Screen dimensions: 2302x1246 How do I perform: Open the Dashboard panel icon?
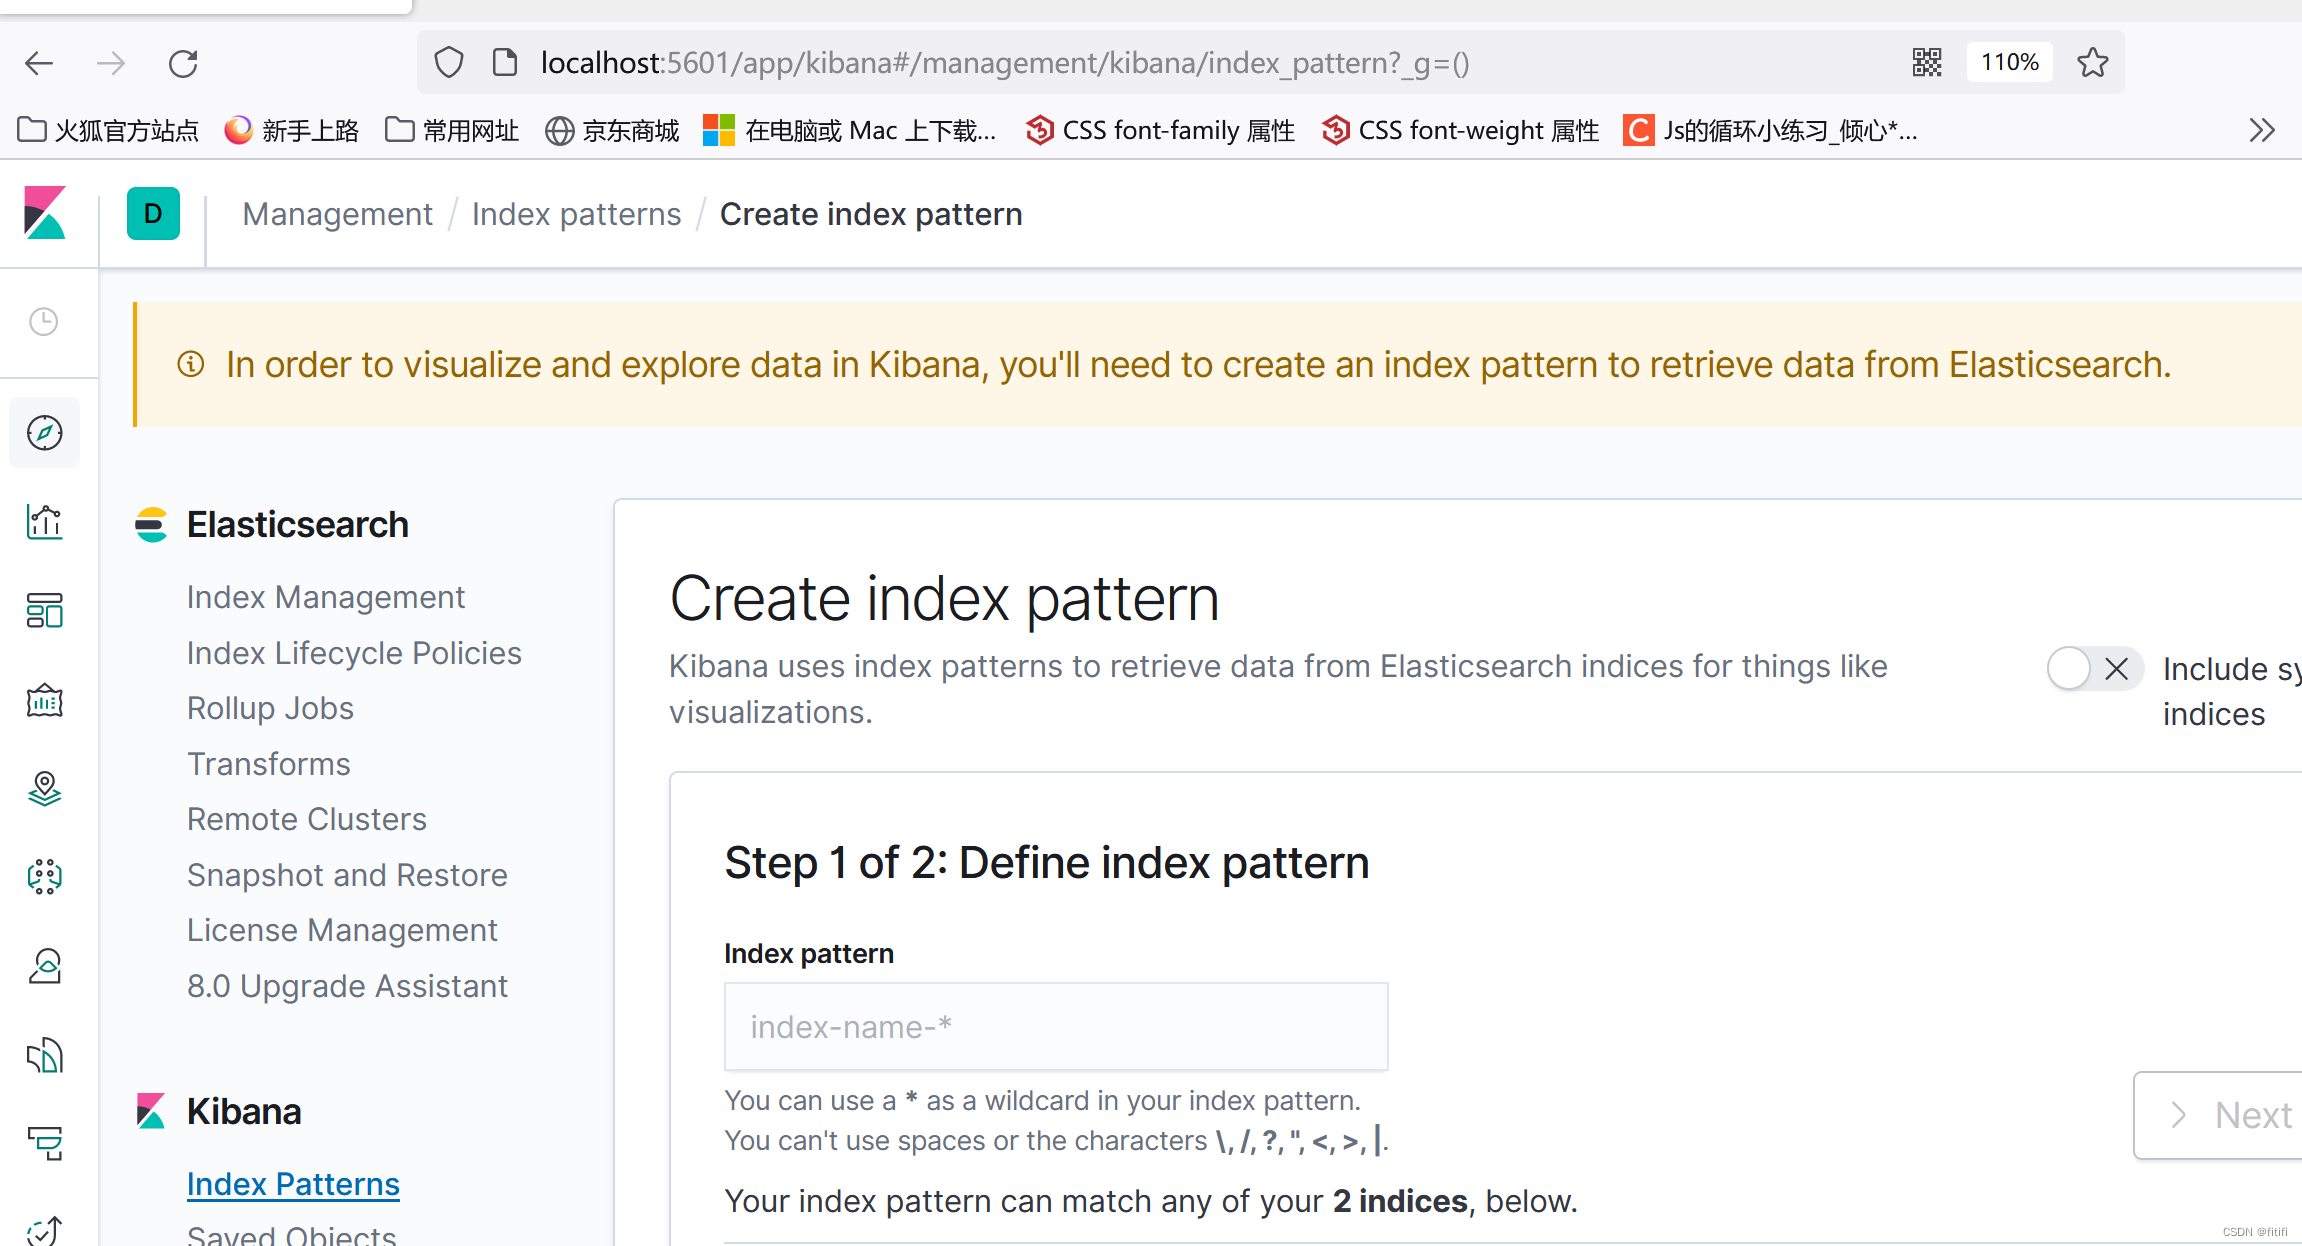pos(44,610)
